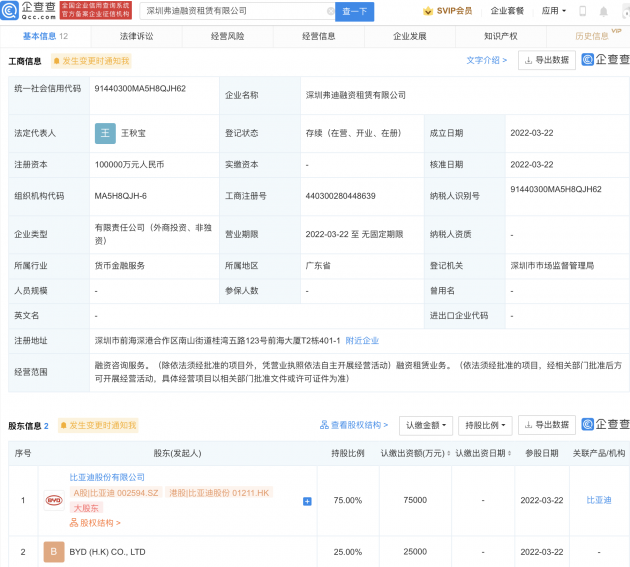Click 组织机构代码 MA5H8QJH-6 value
Viewport: 630px width, 567px height.
point(121,196)
